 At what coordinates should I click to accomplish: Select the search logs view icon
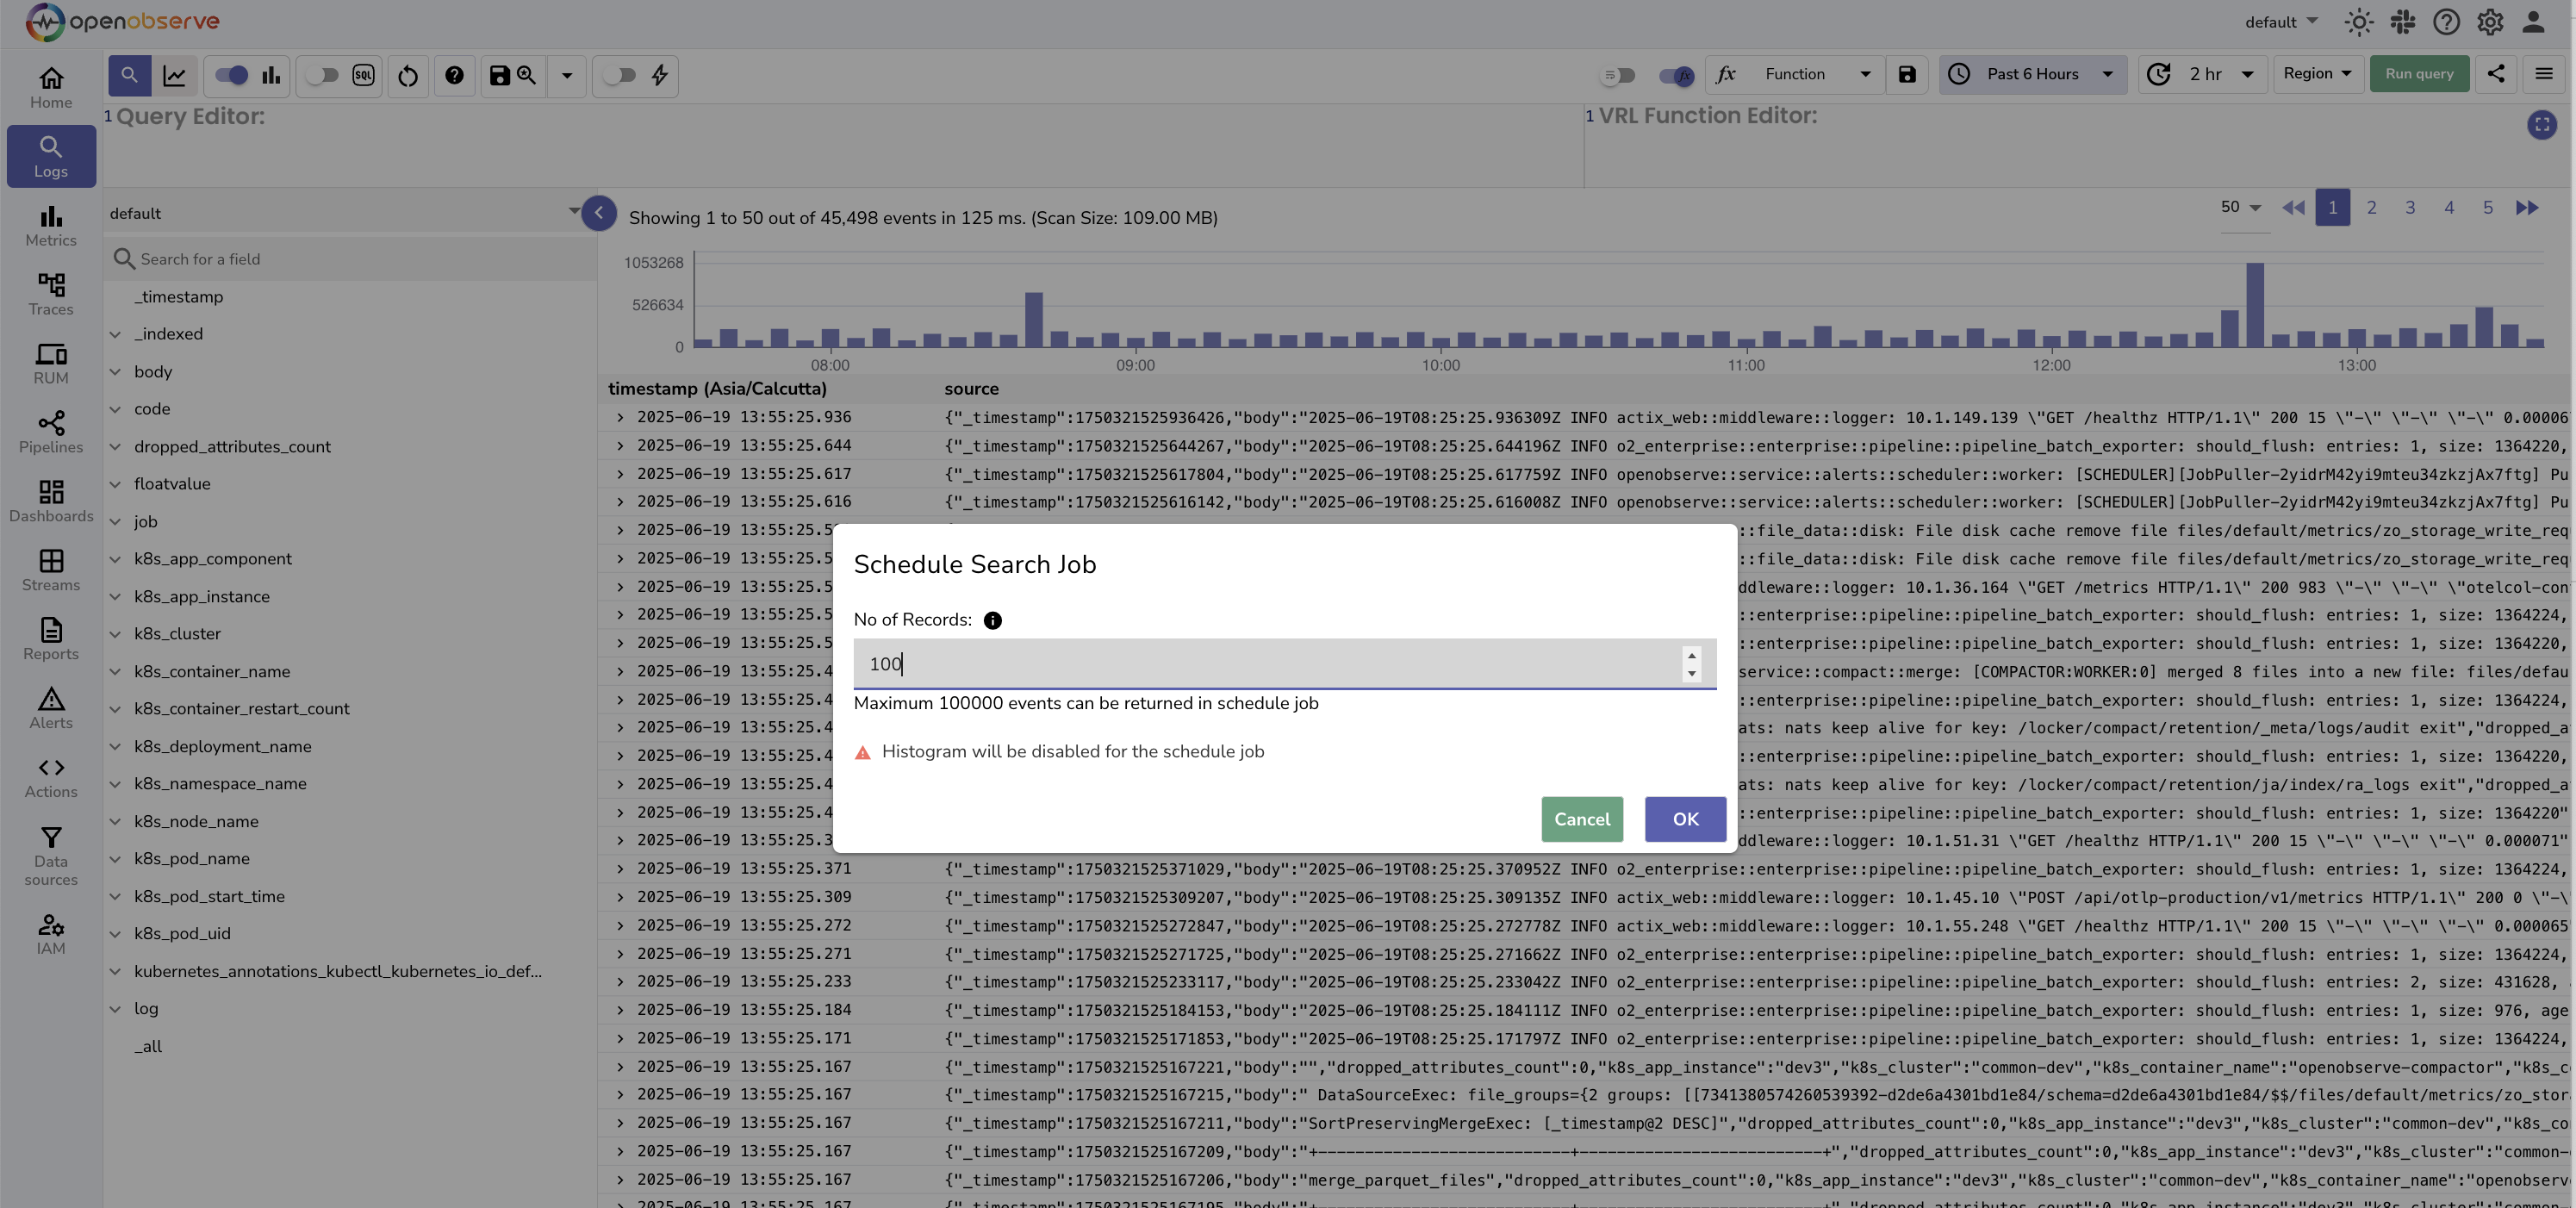pyautogui.click(x=130, y=75)
